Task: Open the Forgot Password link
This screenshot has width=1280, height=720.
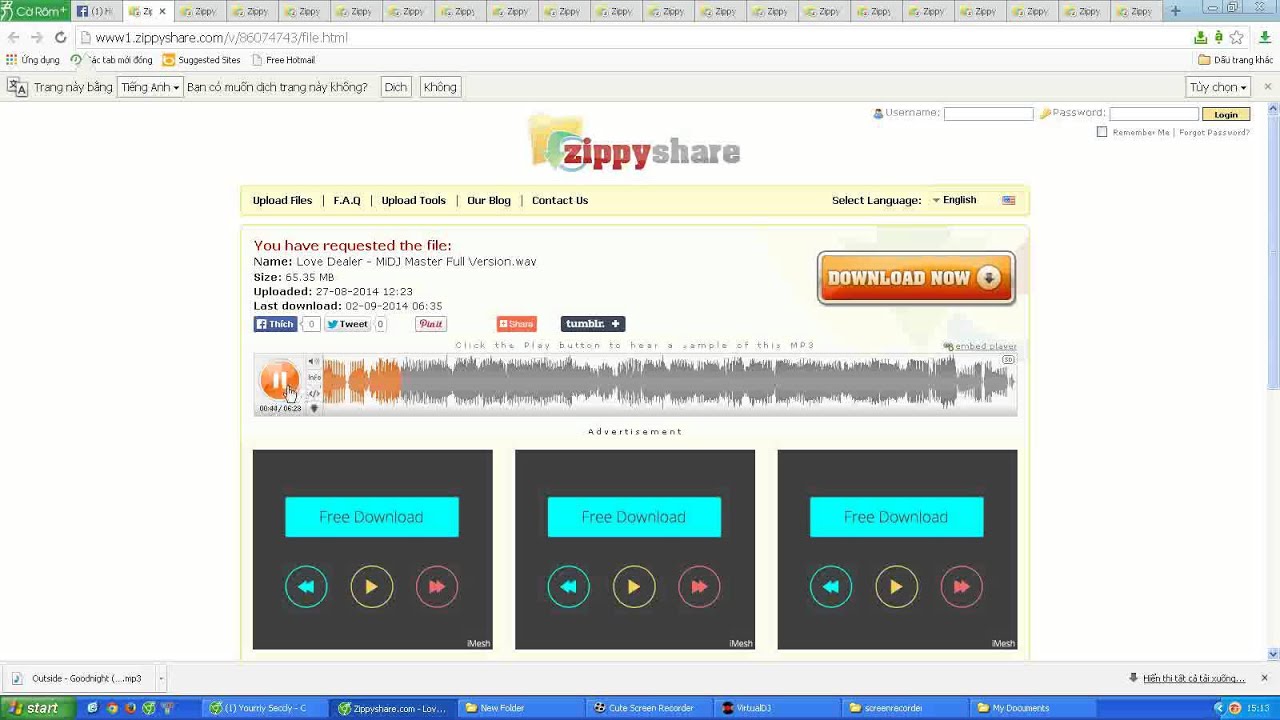Action: click(1214, 132)
